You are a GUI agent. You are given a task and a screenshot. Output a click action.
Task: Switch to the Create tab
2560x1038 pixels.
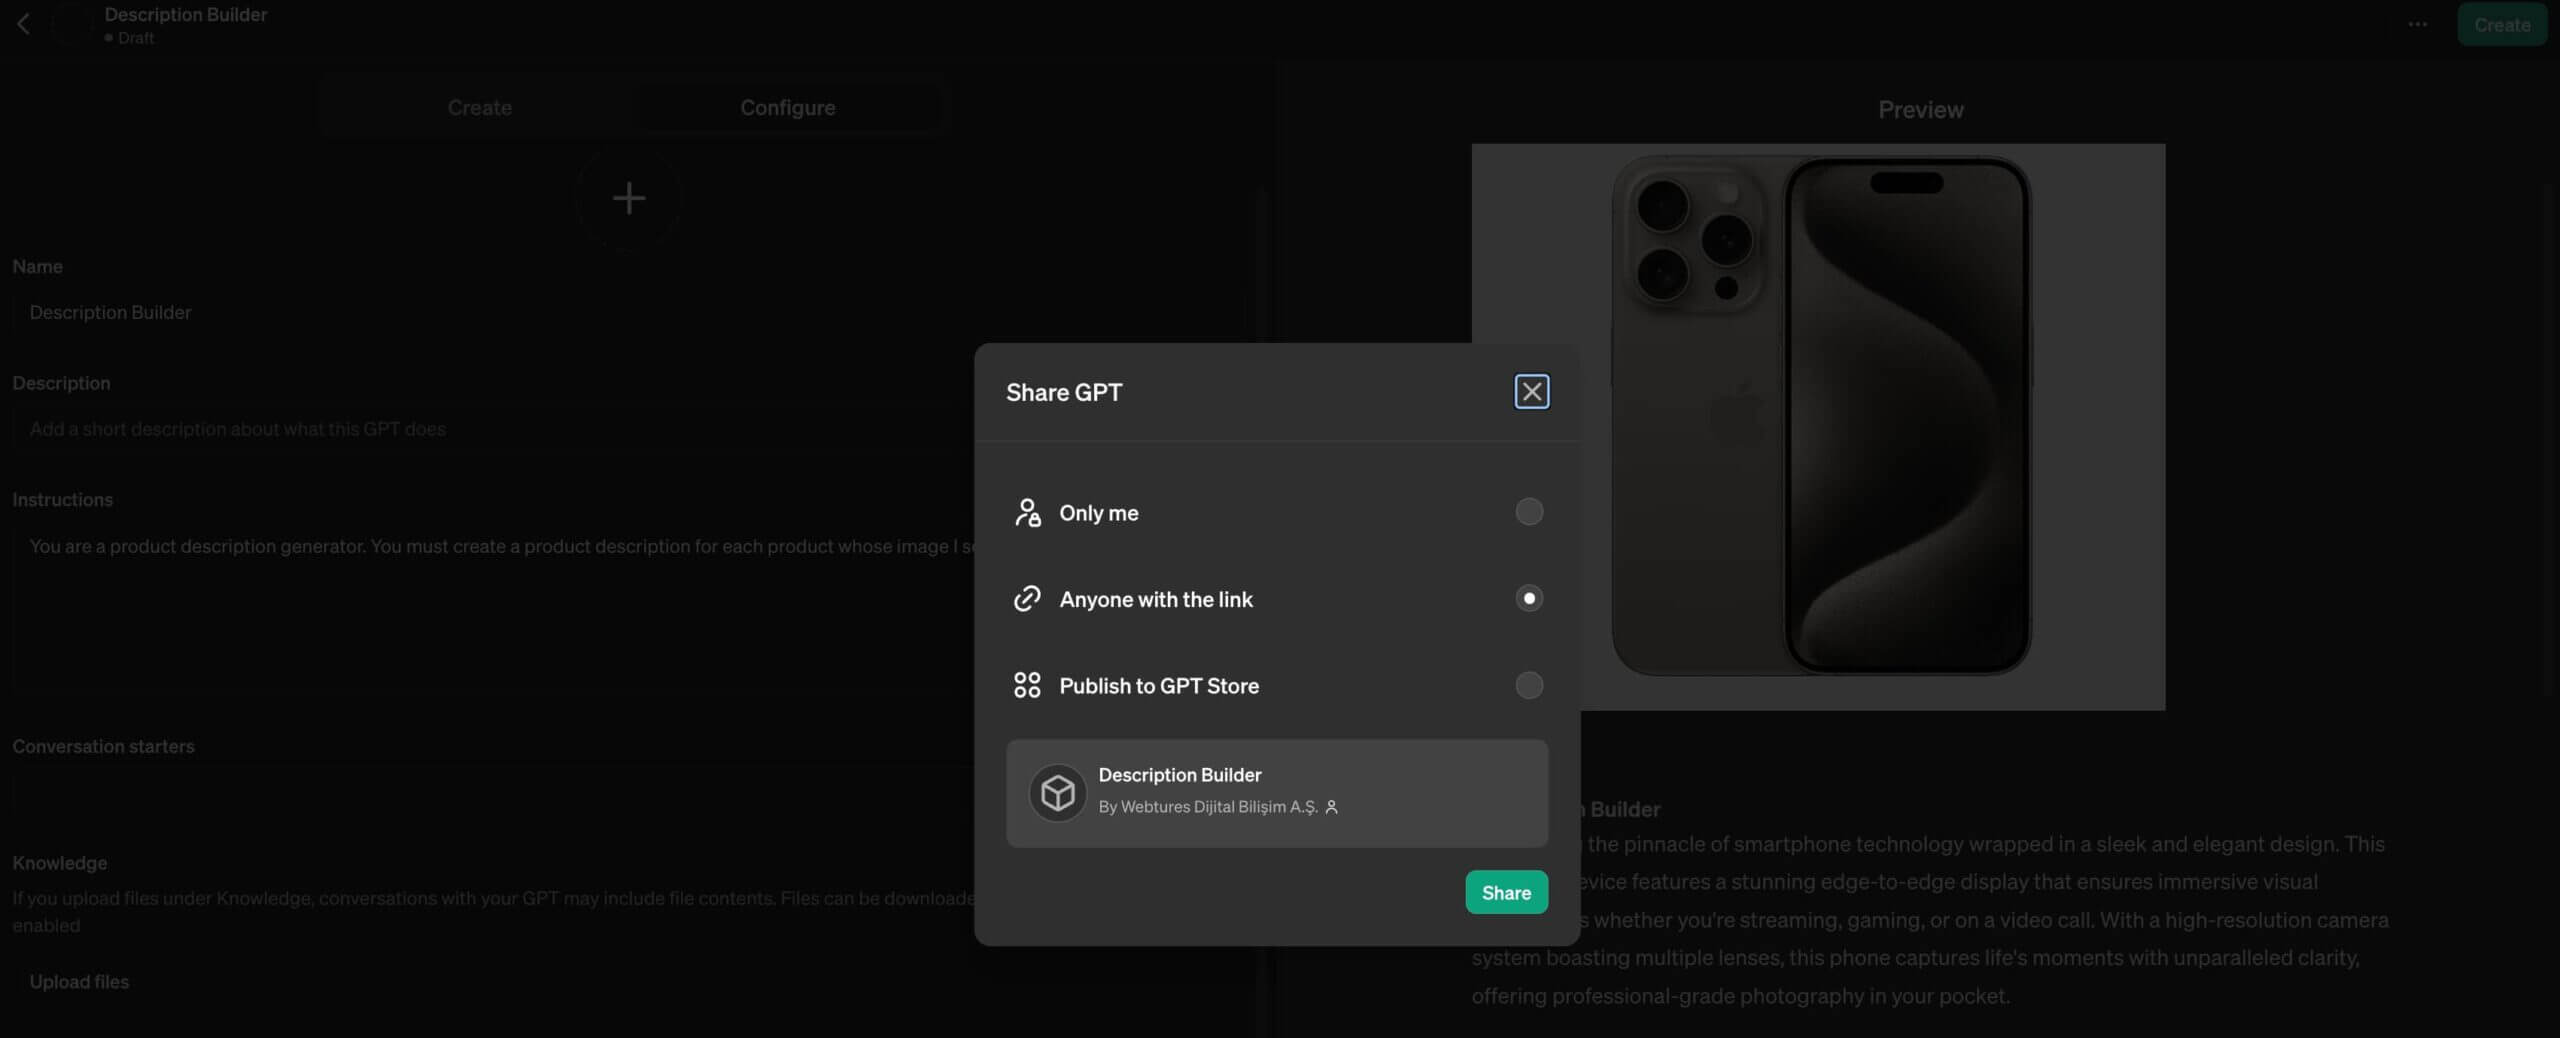coord(479,107)
